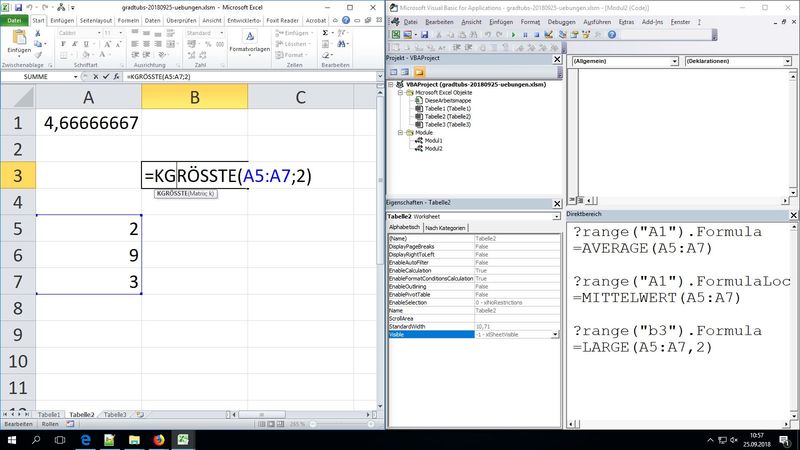Click the AutoSum sigma icon
This screenshot has width=800, height=450.
[323, 32]
